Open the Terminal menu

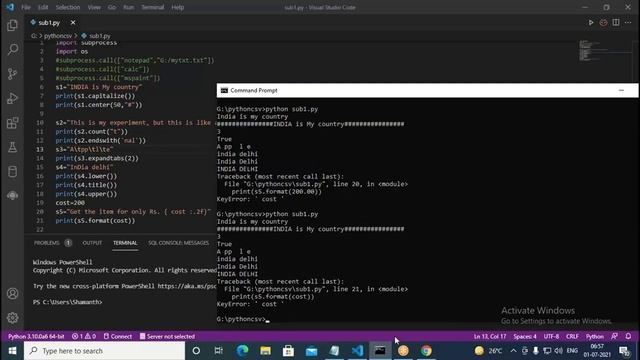(x=153, y=7)
